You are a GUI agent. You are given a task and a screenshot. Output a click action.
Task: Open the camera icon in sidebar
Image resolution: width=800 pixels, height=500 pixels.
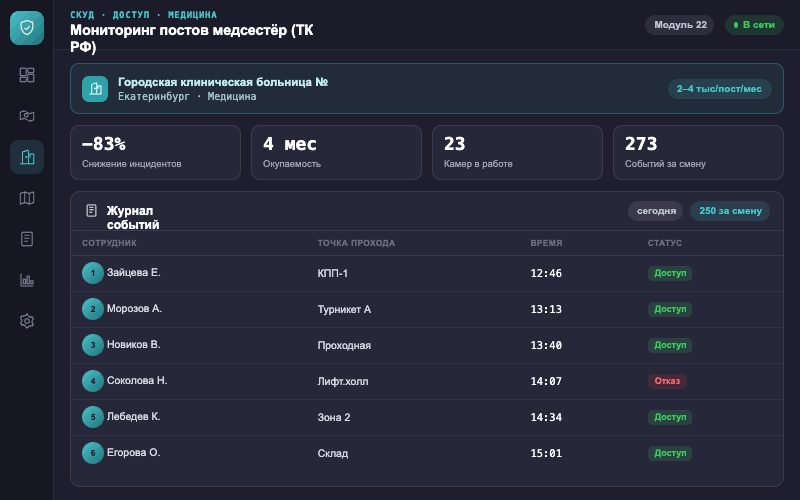(27, 116)
